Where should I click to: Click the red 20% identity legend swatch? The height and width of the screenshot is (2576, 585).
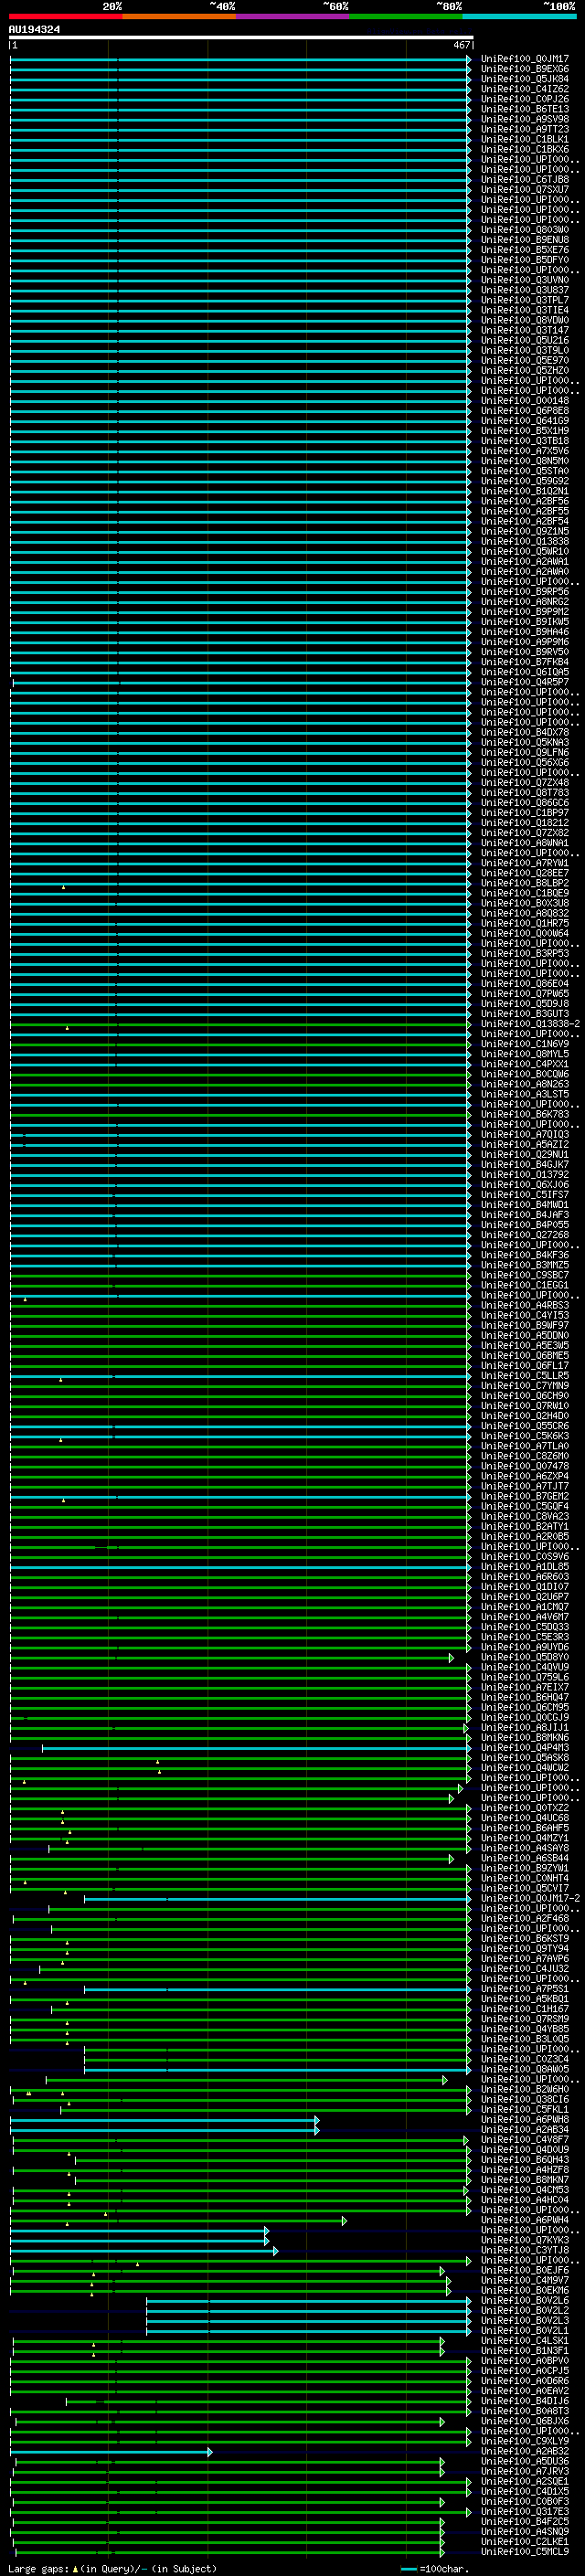point(65,16)
